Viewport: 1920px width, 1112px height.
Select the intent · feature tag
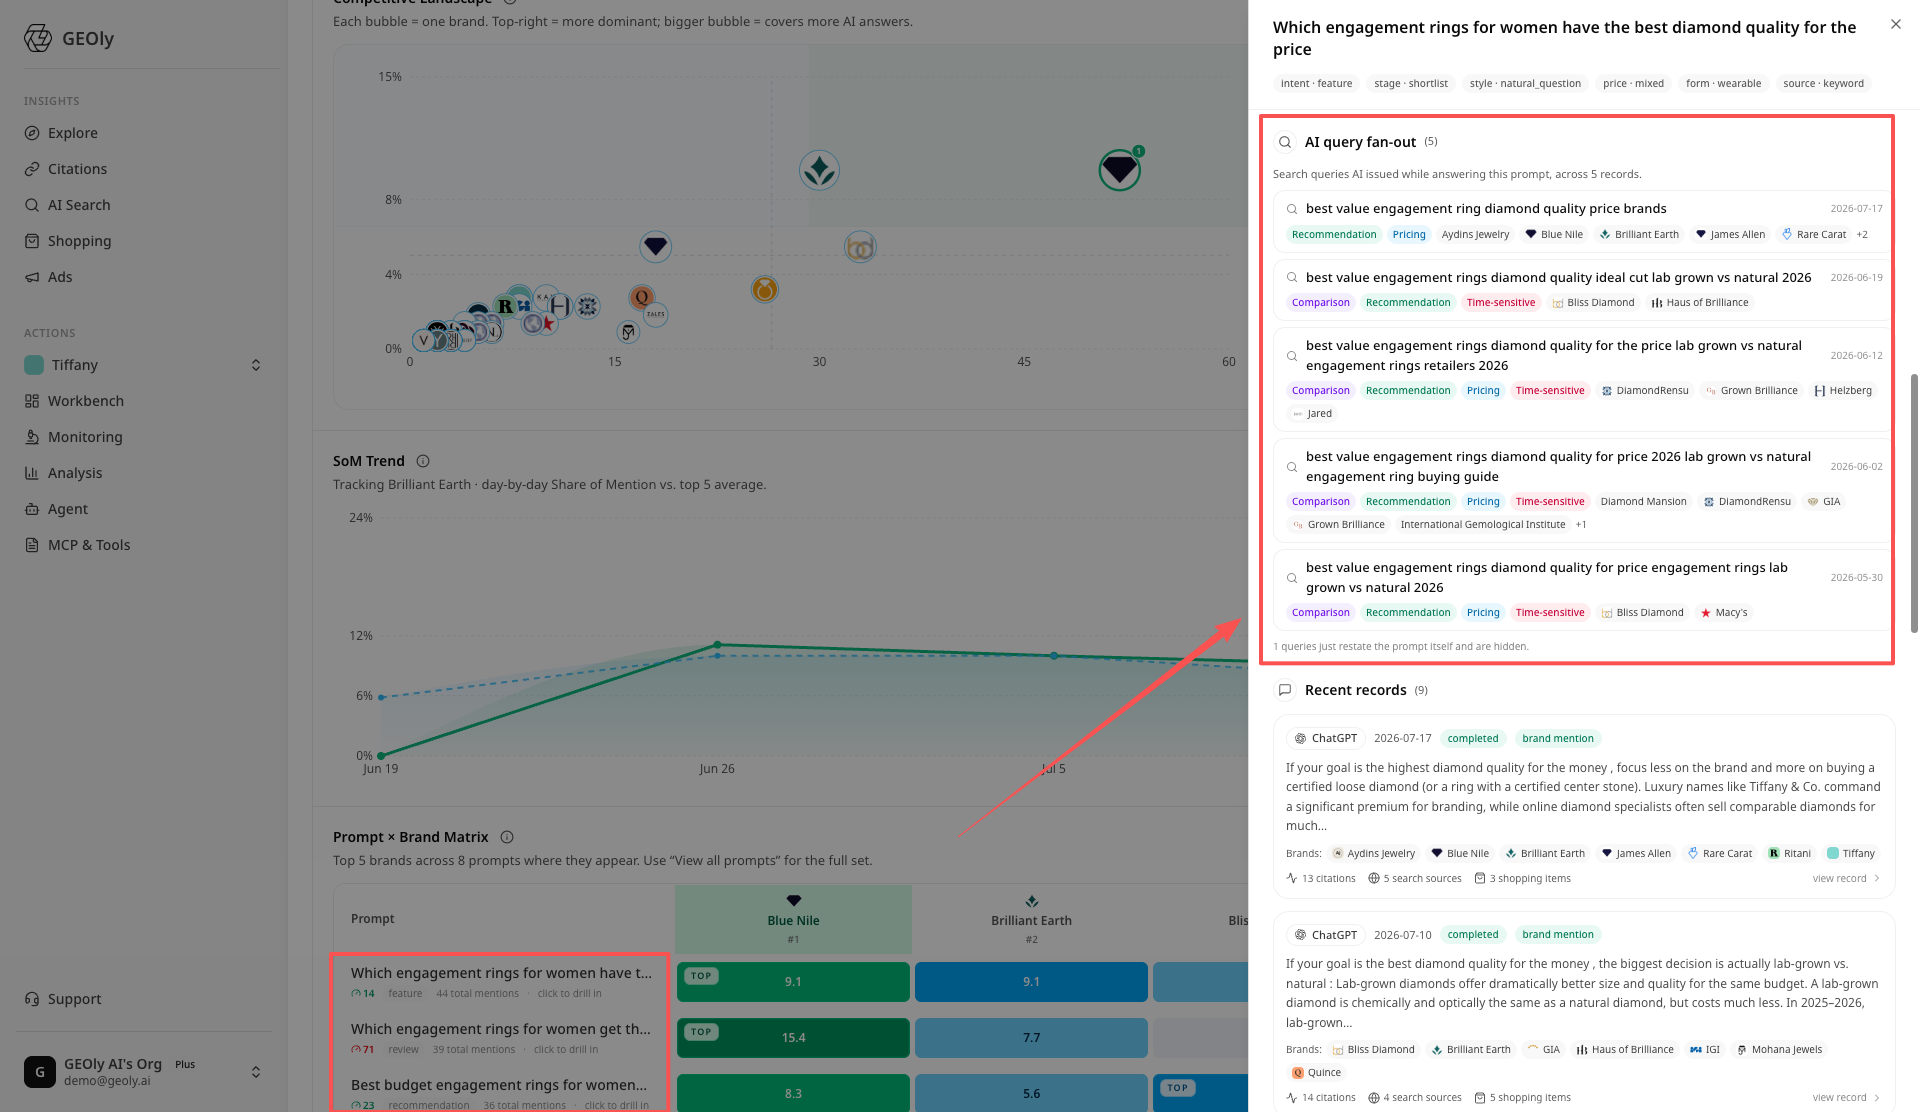click(x=1316, y=83)
